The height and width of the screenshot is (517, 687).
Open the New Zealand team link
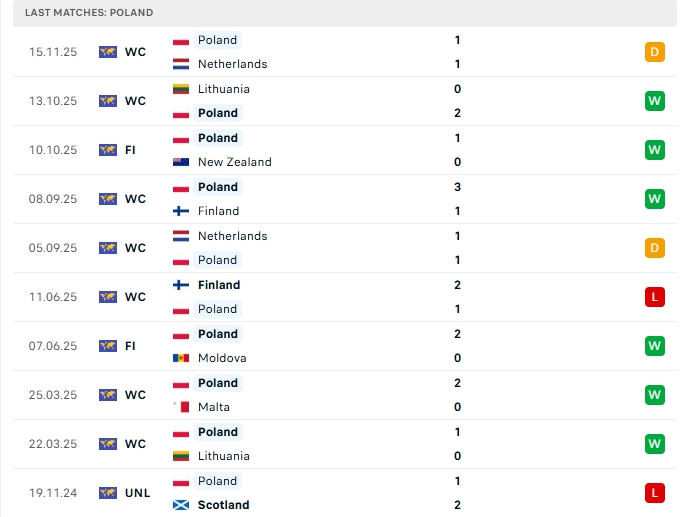pyautogui.click(x=235, y=162)
